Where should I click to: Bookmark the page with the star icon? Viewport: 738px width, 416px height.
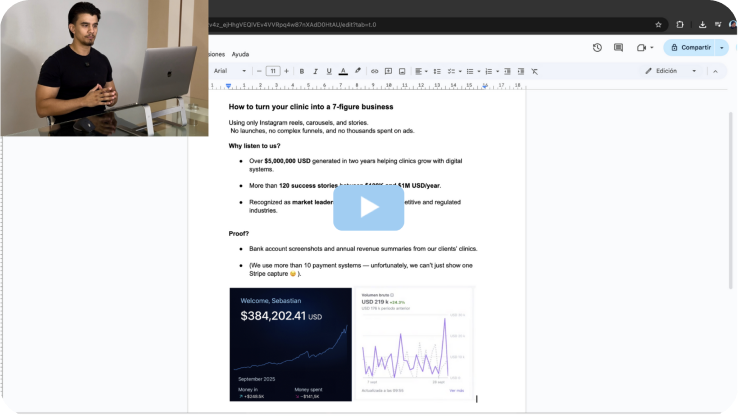click(658, 24)
